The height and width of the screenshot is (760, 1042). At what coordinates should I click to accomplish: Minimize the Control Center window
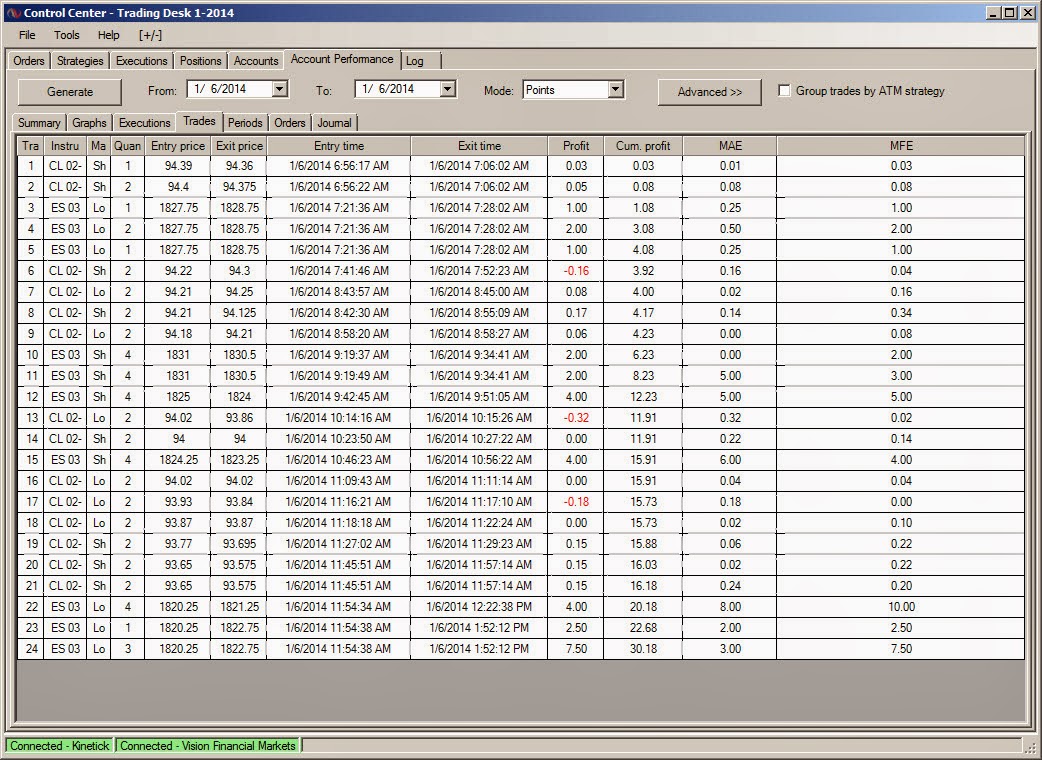click(x=993, y=13)
